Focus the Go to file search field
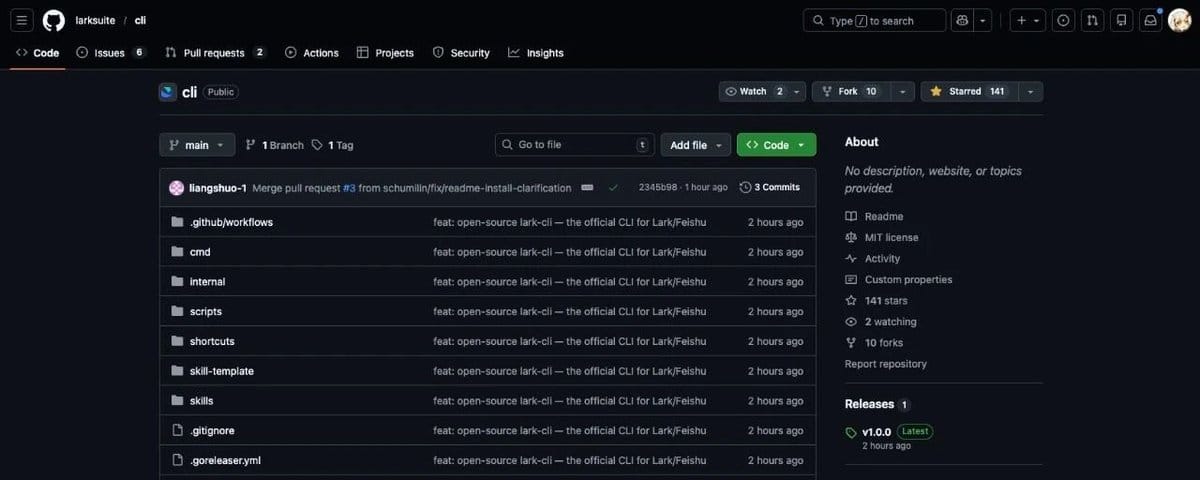1200x480 pixels. pos(575,145)
